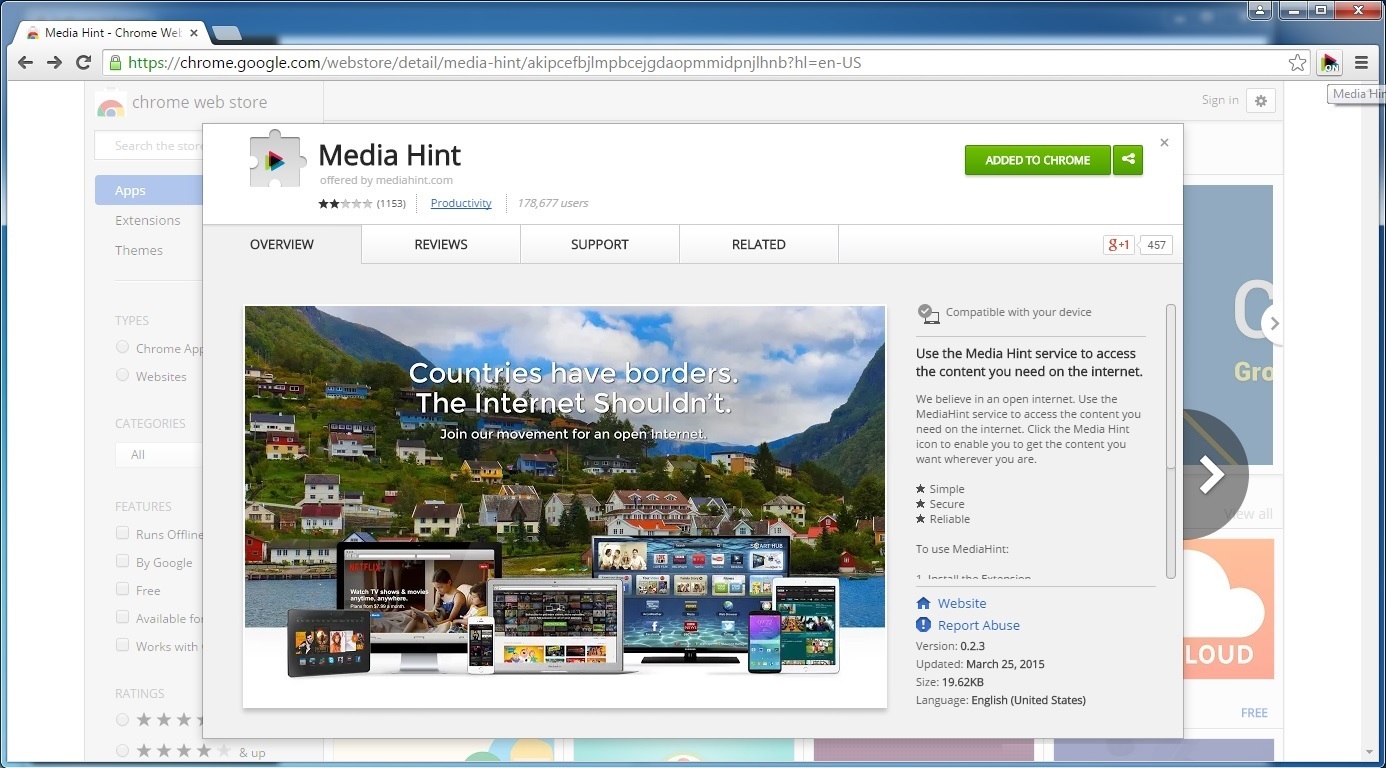Click the 178,677 users text
This screenshot has width=1386, height=768.
pos(553,203)
